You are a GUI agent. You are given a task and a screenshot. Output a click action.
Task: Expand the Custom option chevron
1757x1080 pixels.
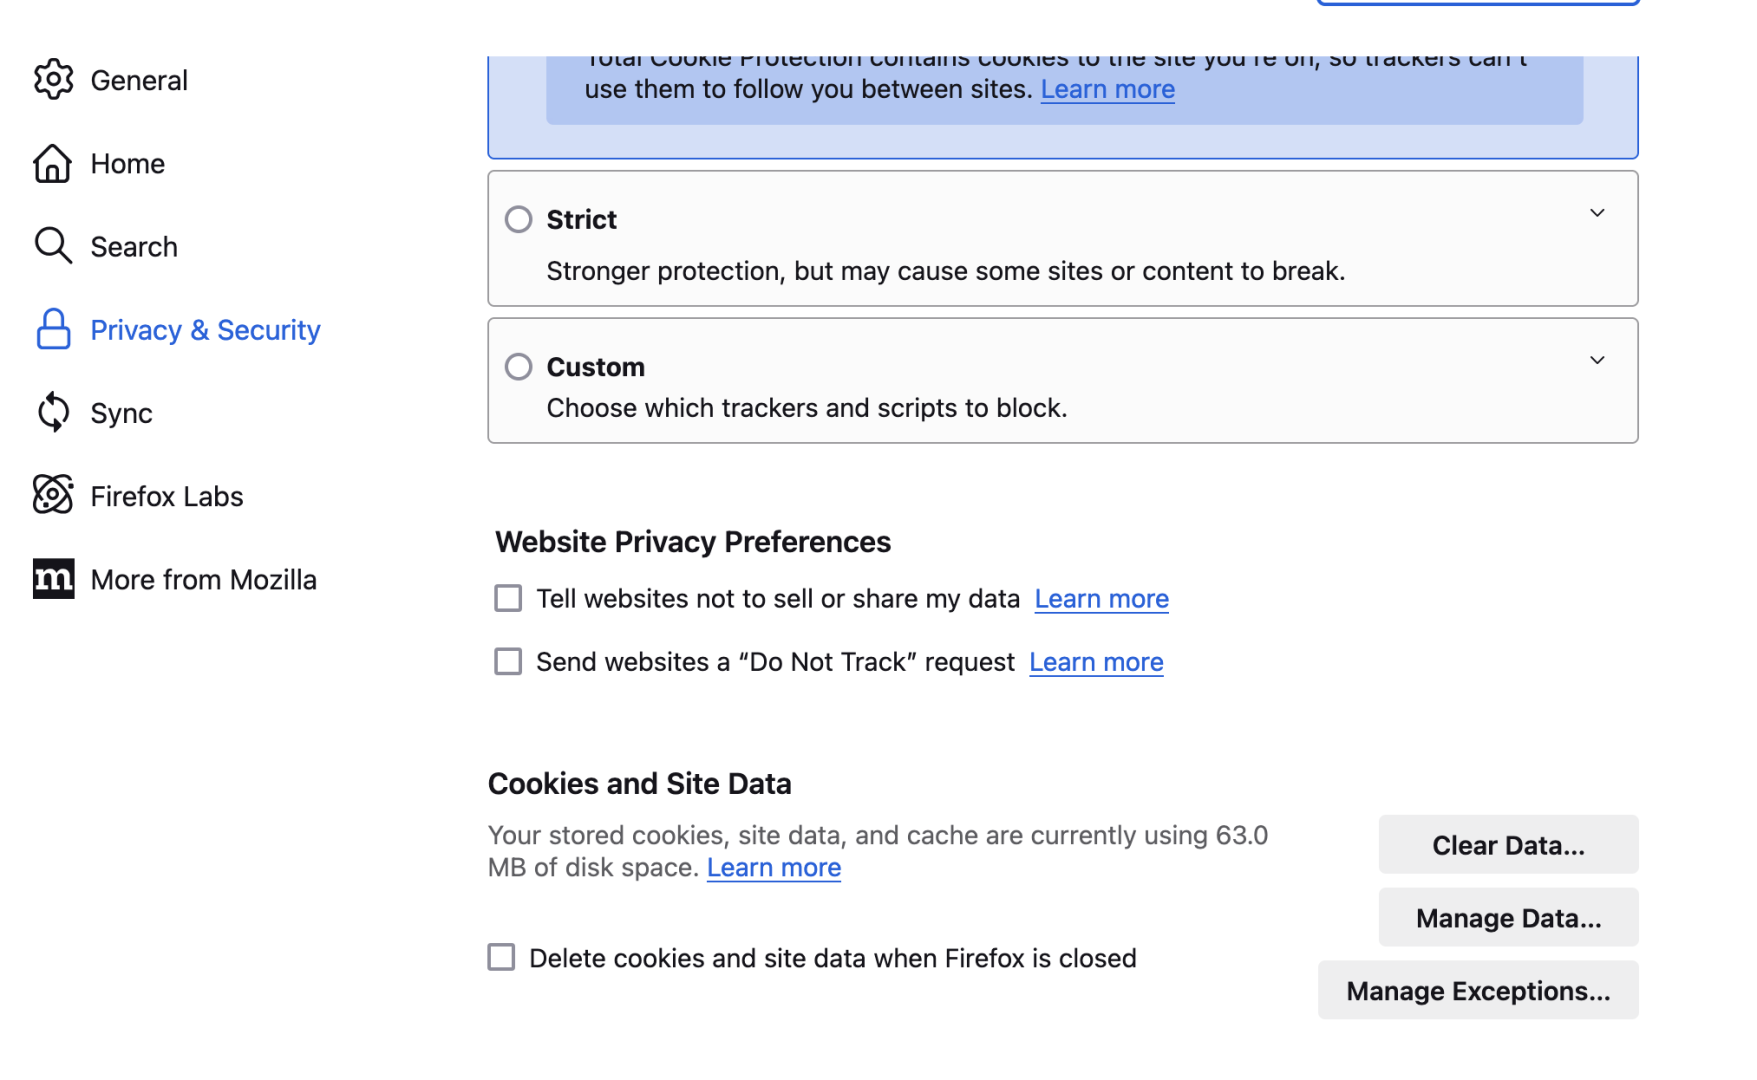point(1597,360)
